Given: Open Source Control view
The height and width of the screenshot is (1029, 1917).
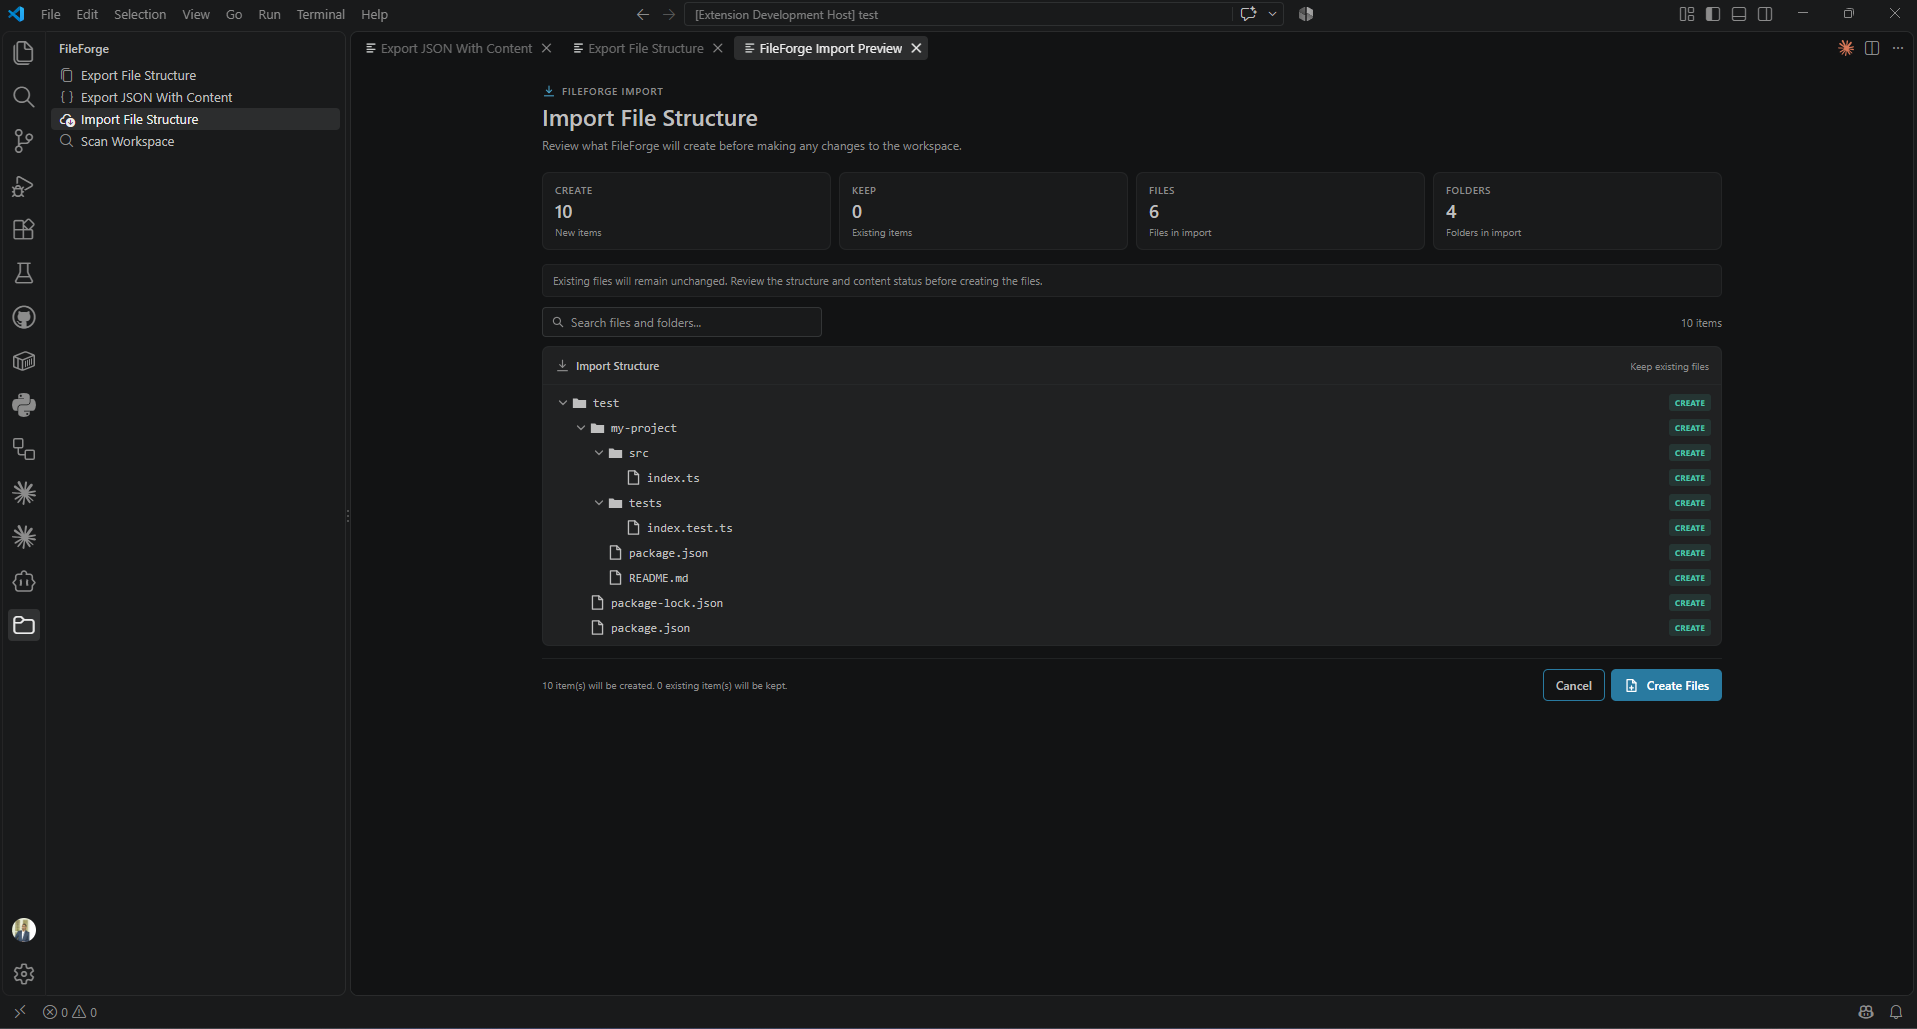Looking at the screenshot, I should click(23, 141).
